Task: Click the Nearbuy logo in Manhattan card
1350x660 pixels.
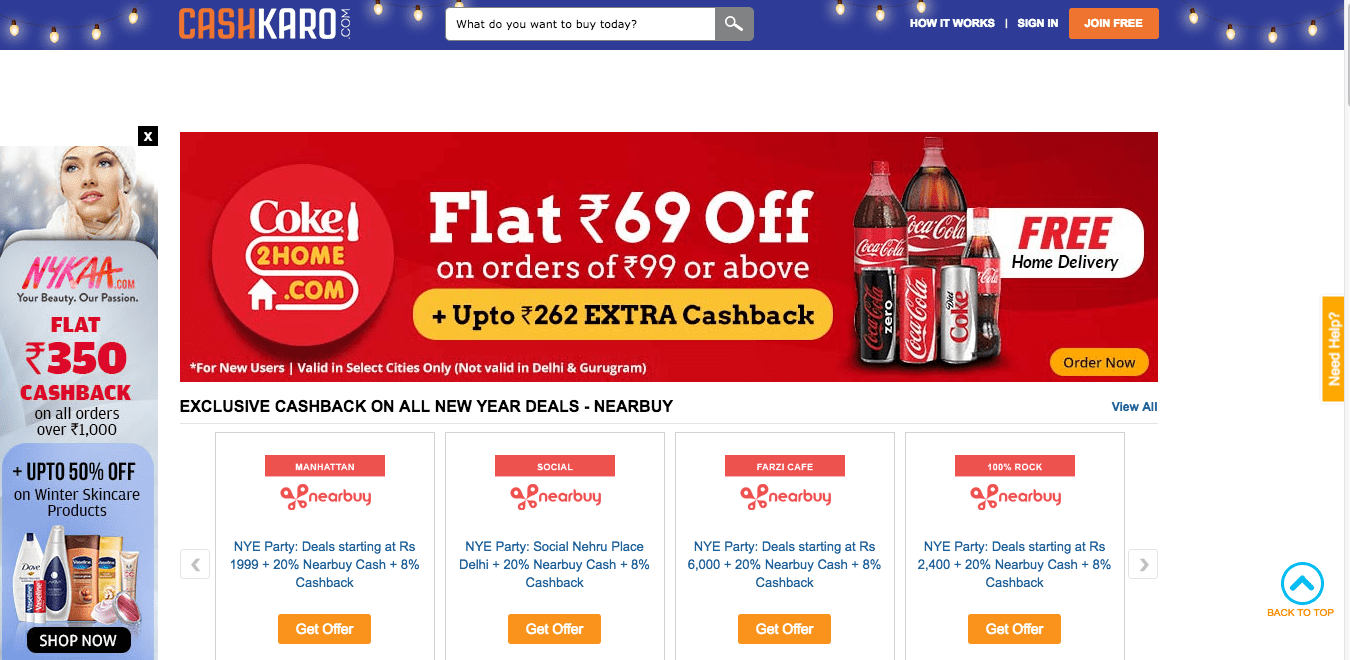Action: (325, 497)
